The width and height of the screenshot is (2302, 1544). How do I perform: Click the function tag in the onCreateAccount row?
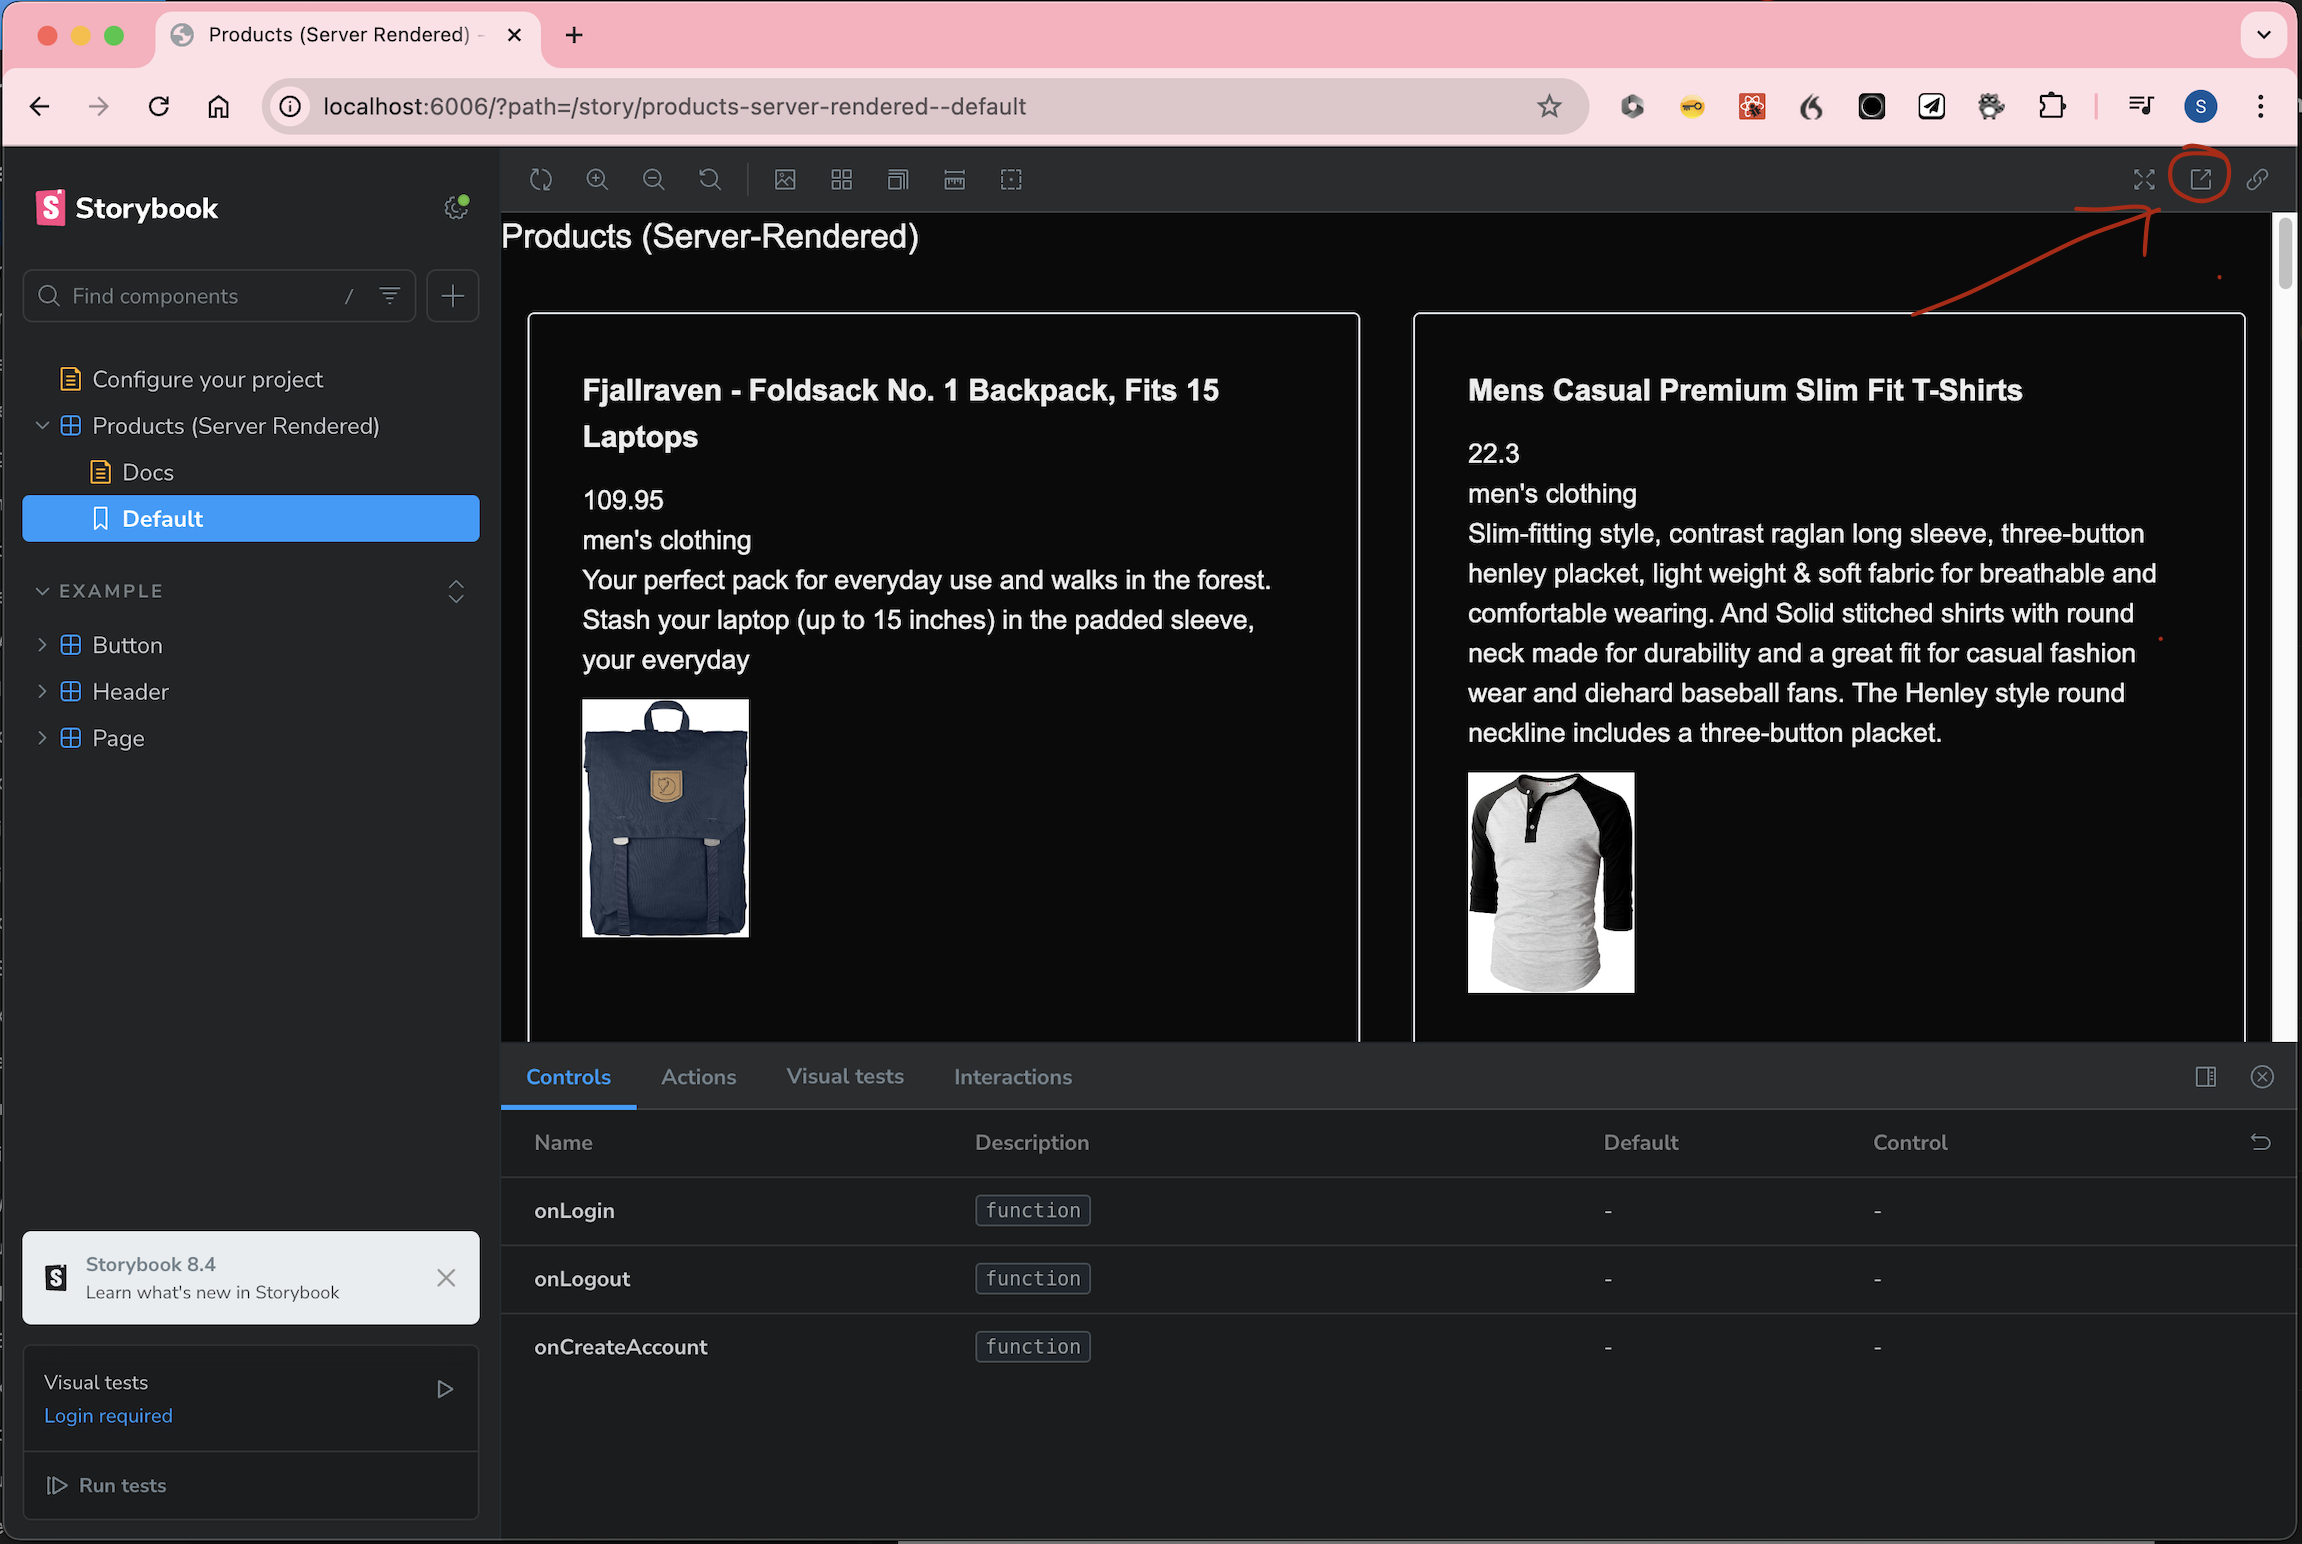1033,1347
